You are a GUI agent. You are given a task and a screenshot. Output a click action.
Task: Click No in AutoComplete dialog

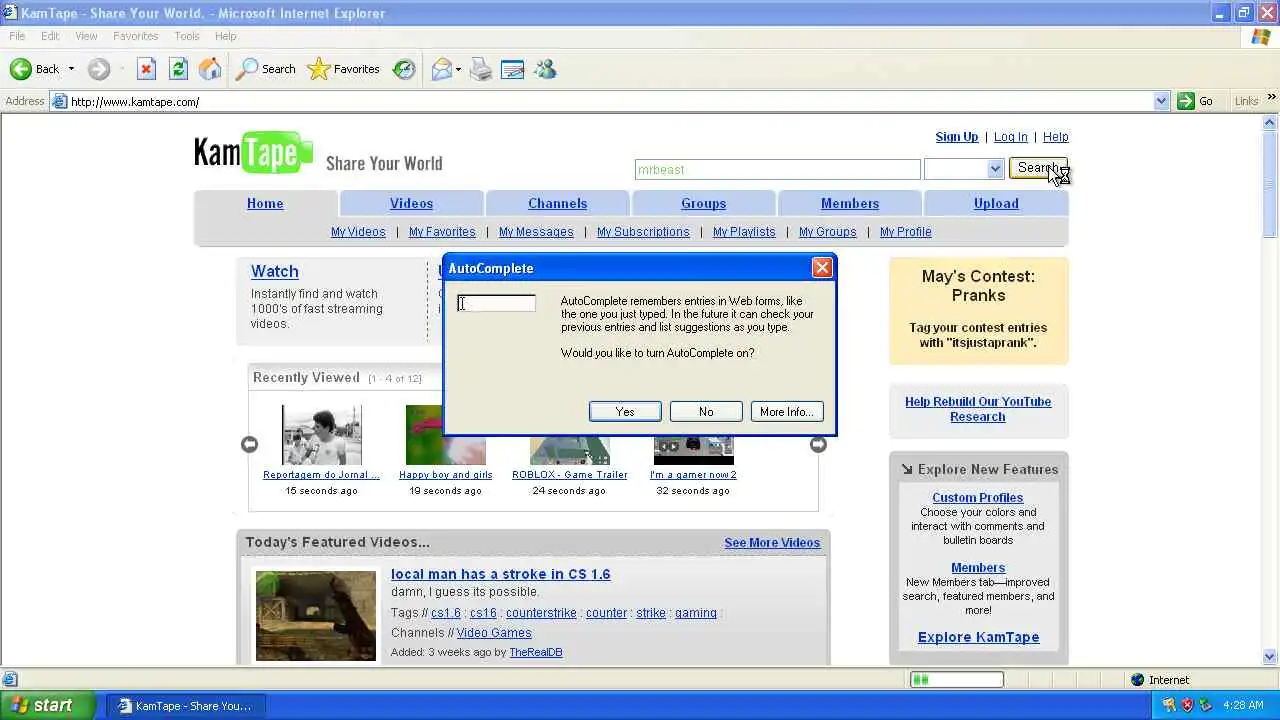point(706,412)
